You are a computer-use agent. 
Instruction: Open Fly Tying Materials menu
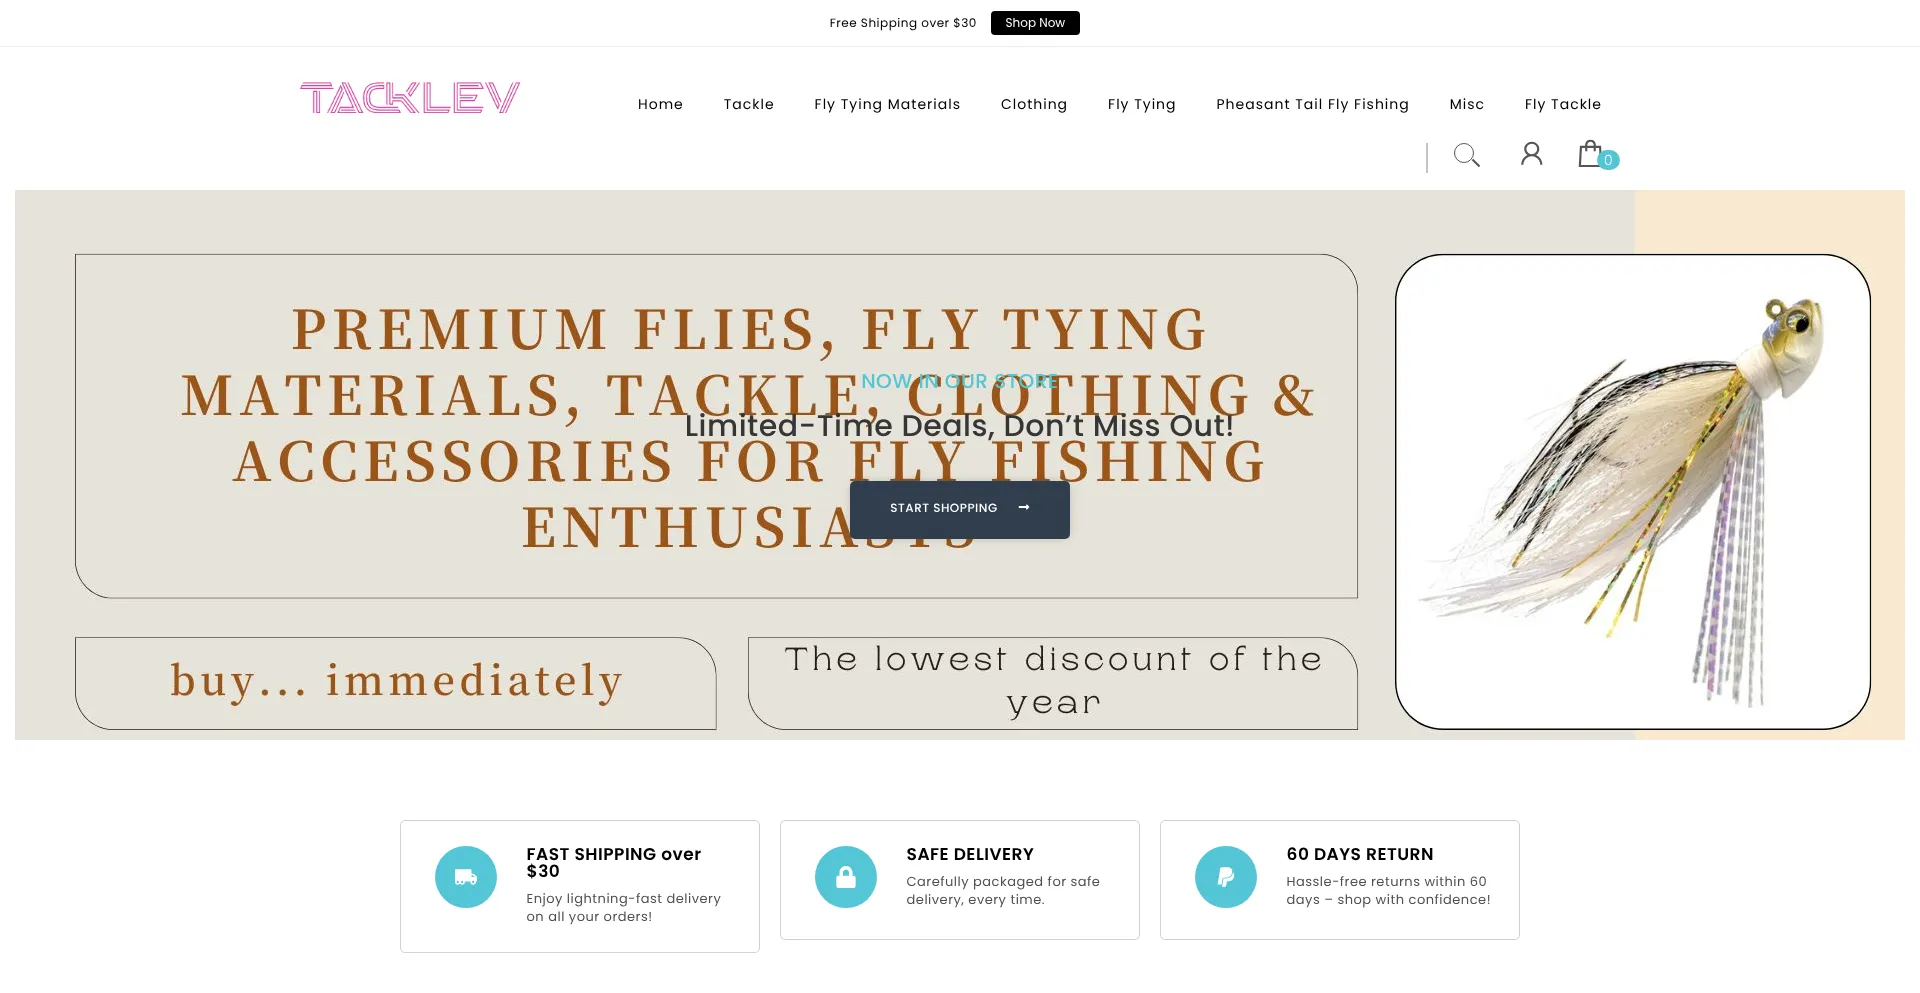(x=887, y=104)
